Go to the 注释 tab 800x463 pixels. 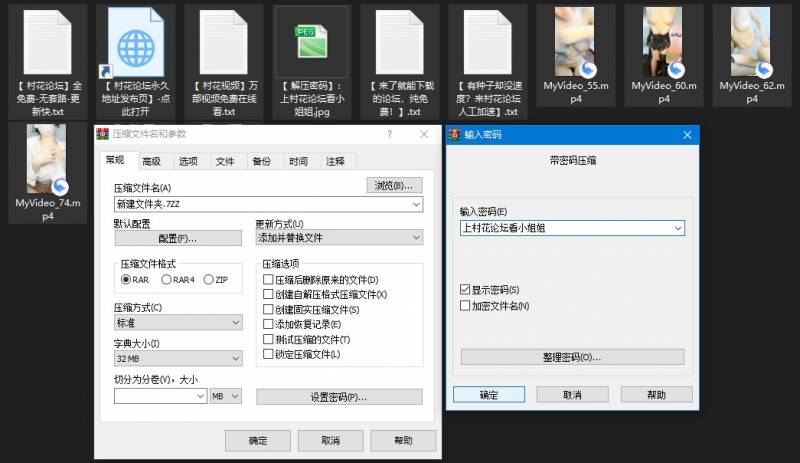[x=335, y=161]
